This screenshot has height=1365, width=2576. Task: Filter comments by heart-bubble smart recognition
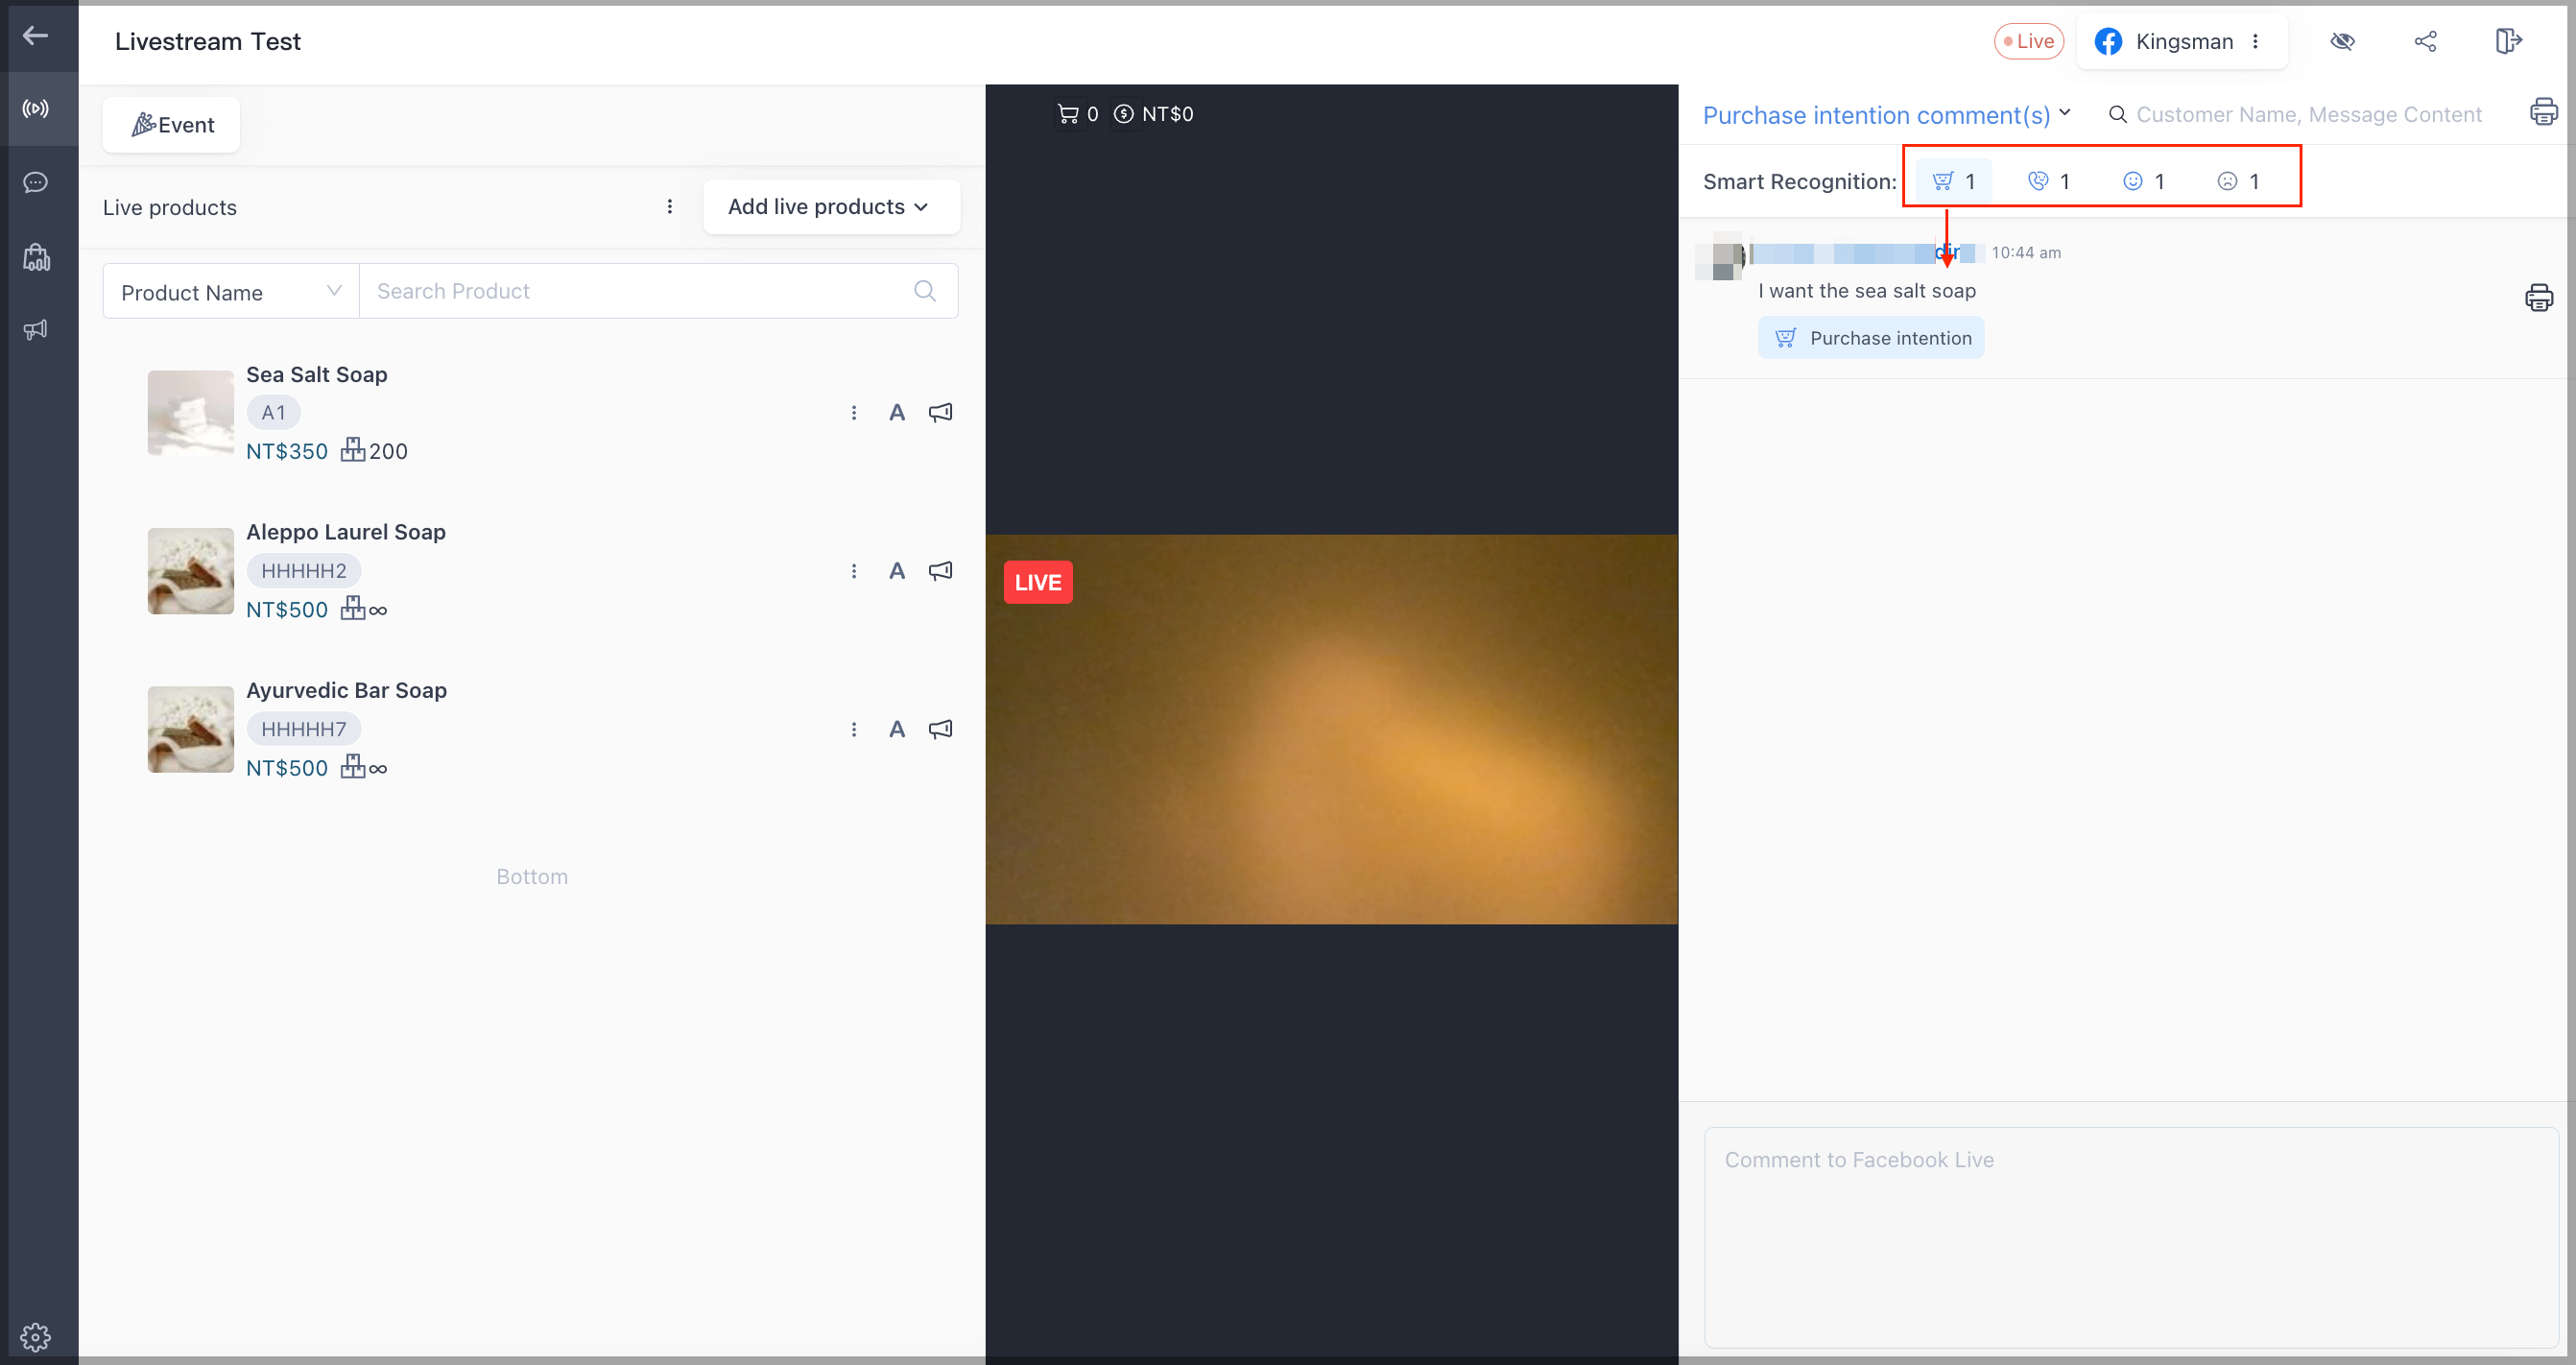click(x=2048, y=181)
